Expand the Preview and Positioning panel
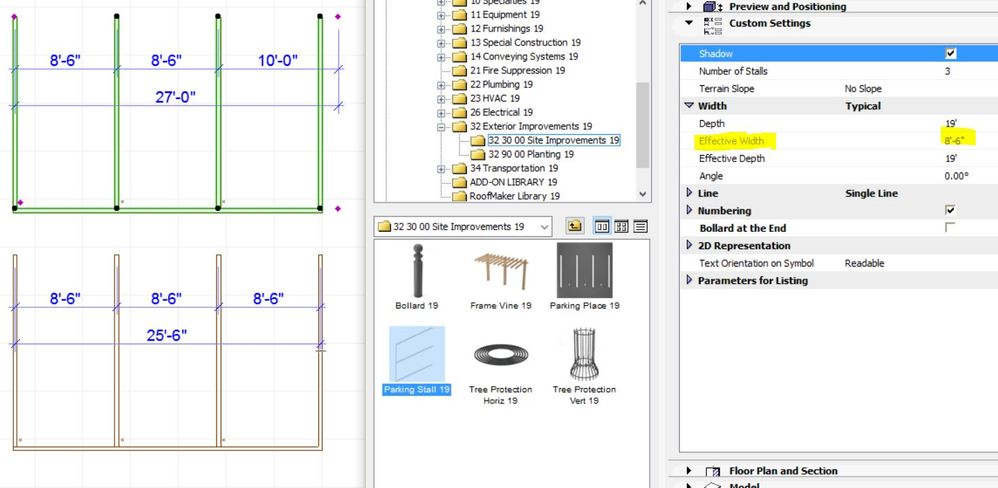Screen dimensions: 998x488 coord(689,6)
